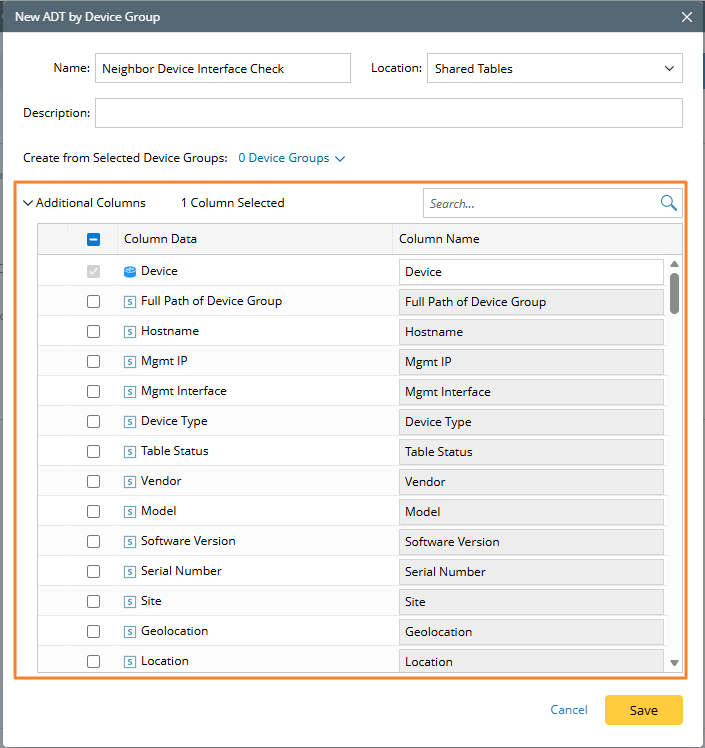Image resolution: width=705 pixels, height=748 pixels.
Task: Open the Location dropdown
Action: click(554, 68)
